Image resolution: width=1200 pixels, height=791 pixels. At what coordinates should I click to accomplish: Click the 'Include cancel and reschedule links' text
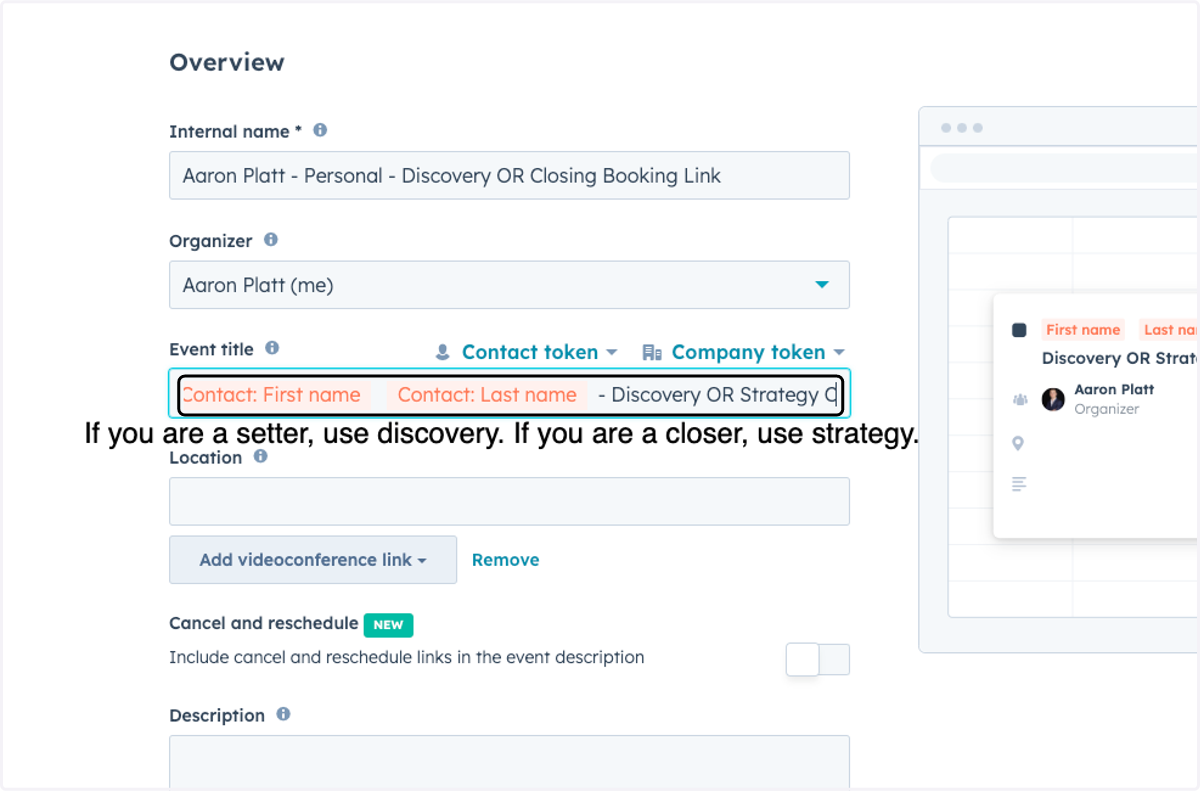pyautogui.click(x=407, y=657)
